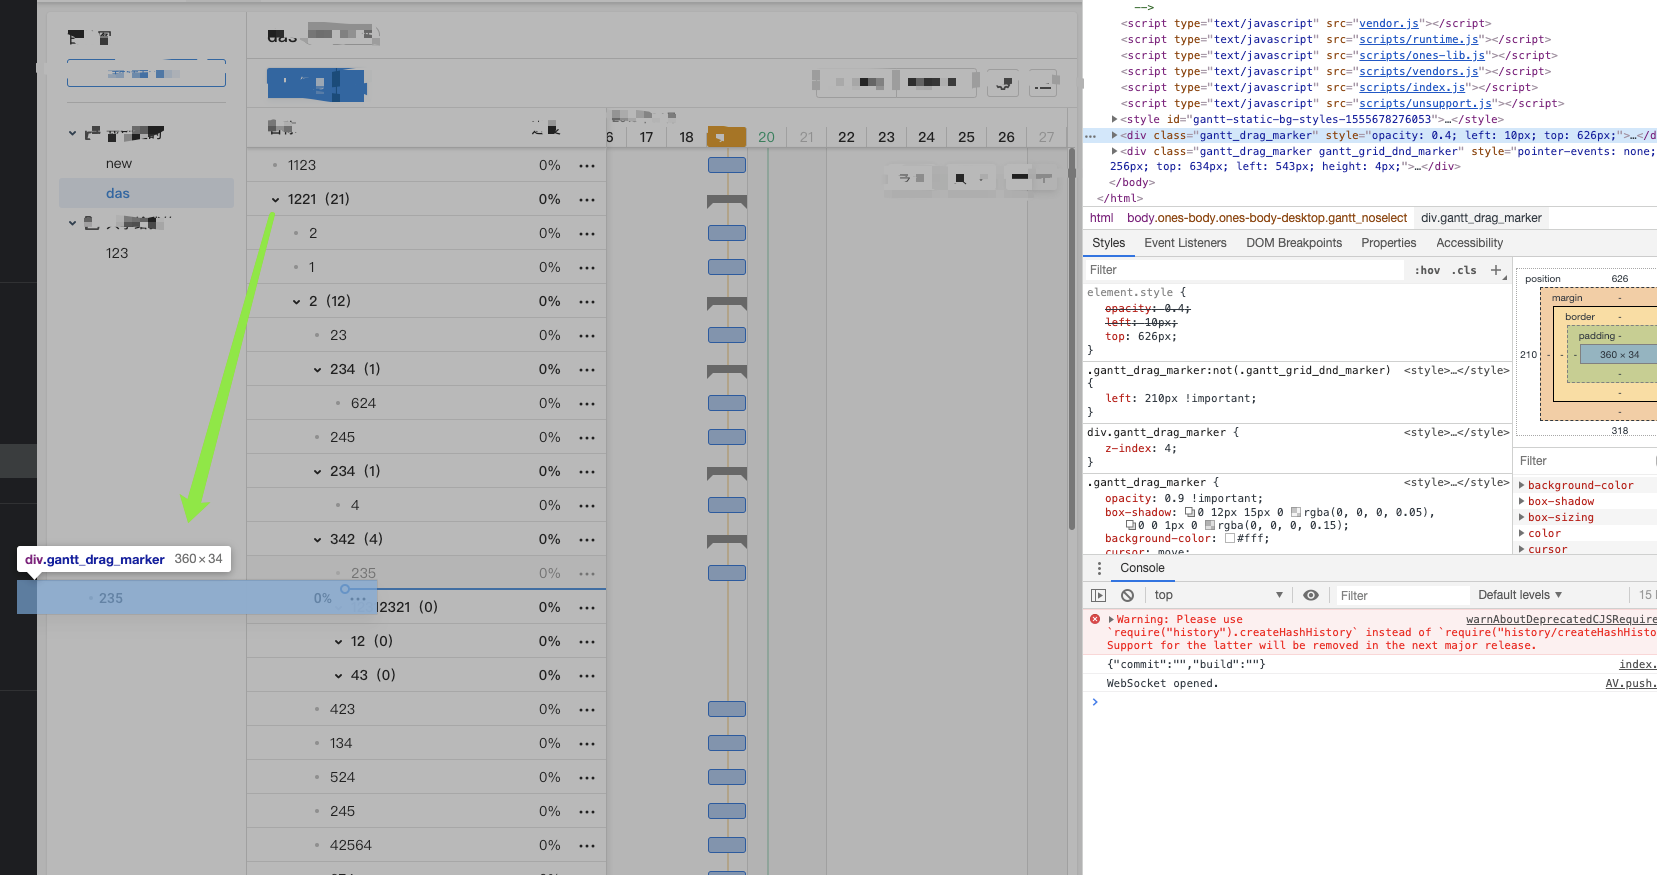Open scripts/unsupport.js source link
This screenshot has height=875, width=1657.
pos(1425,103)
